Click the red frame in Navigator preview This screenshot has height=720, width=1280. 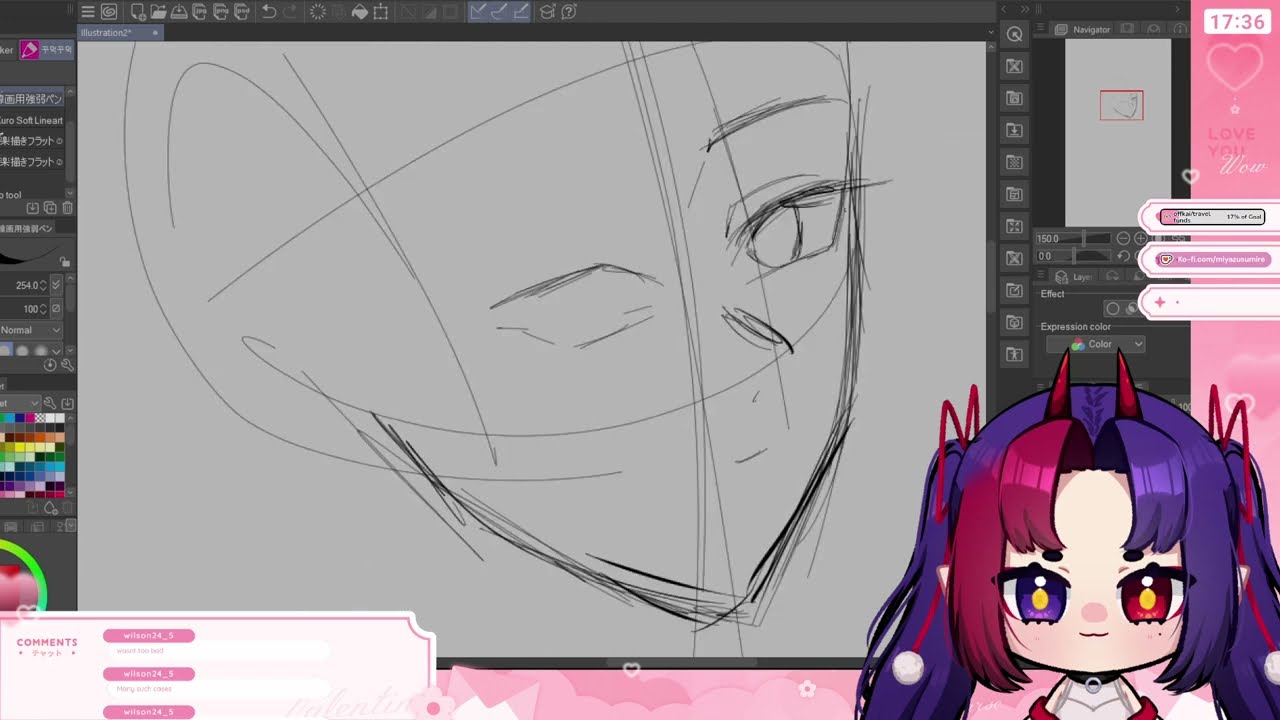point(1122,105)
